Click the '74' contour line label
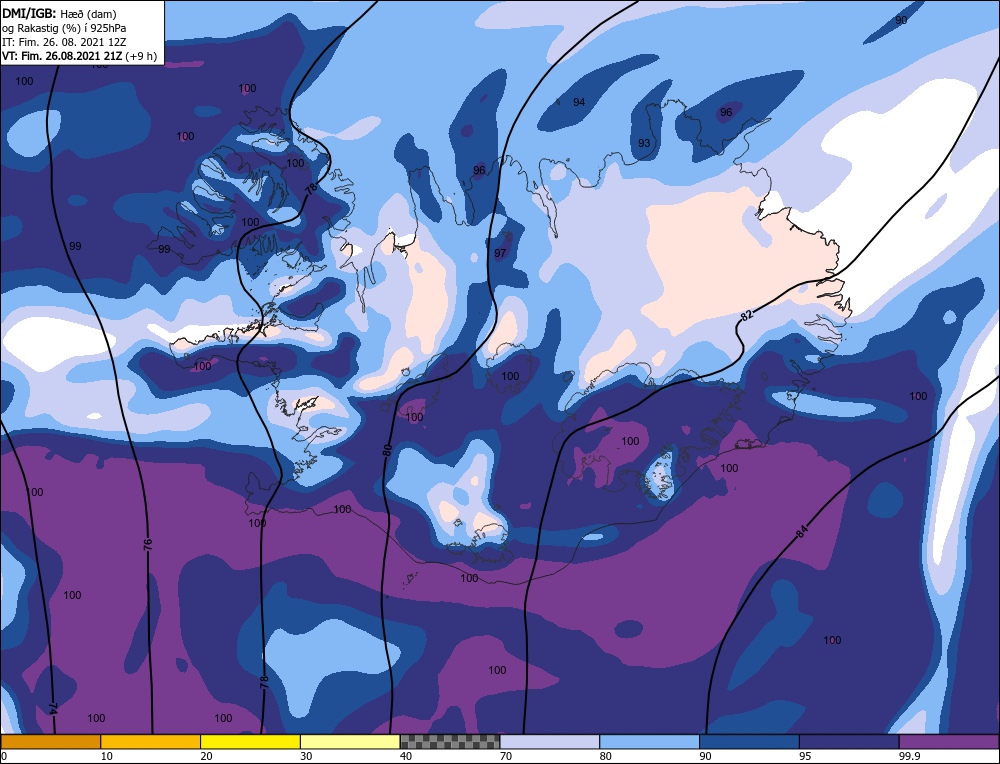 54,709
